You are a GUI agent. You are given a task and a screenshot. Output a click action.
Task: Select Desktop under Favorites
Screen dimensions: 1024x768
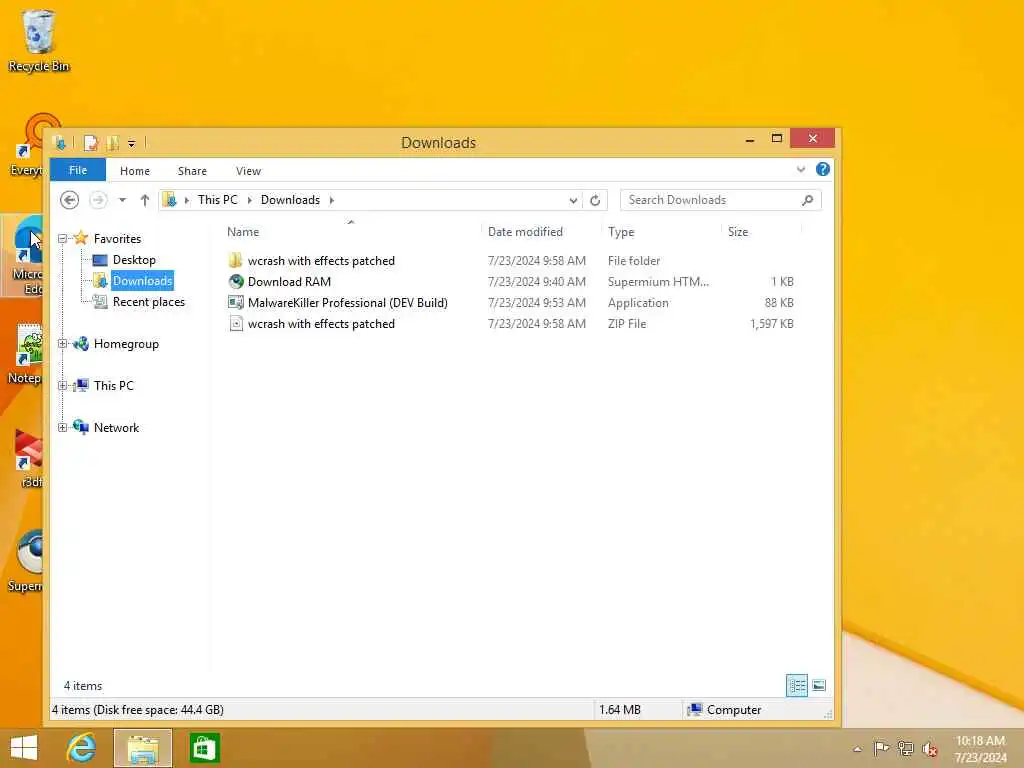click(x=134, y=260)
